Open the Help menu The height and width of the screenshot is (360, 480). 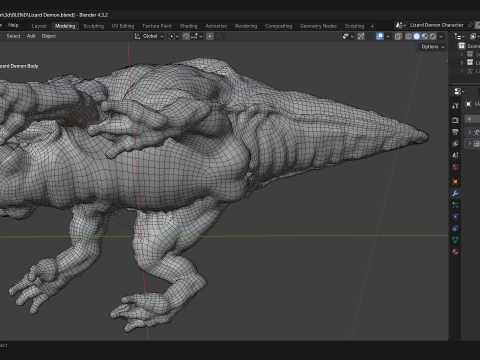click(x=13, y=25)
